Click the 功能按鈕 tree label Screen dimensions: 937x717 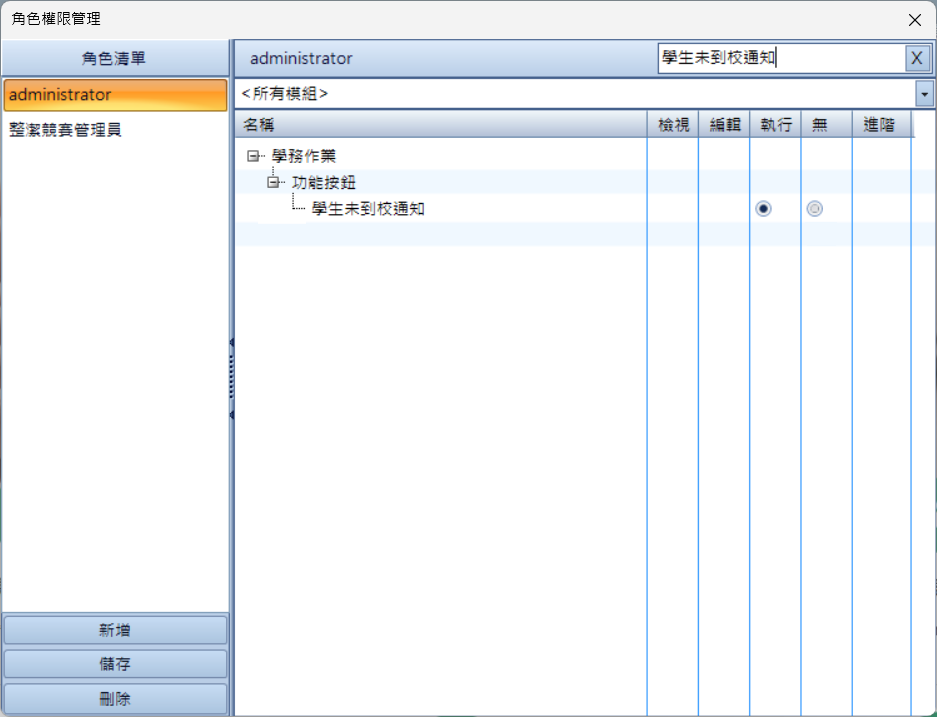(324, 182)
